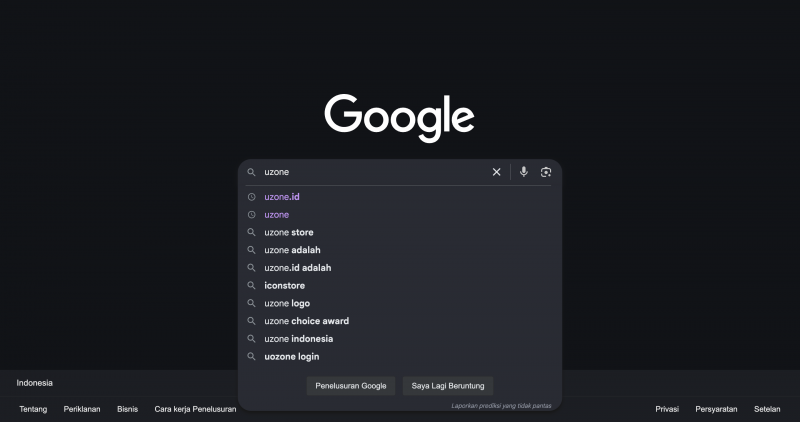Click the clock icon beside uzone.id
Screen dimensions: 800x422
(252, 197)
